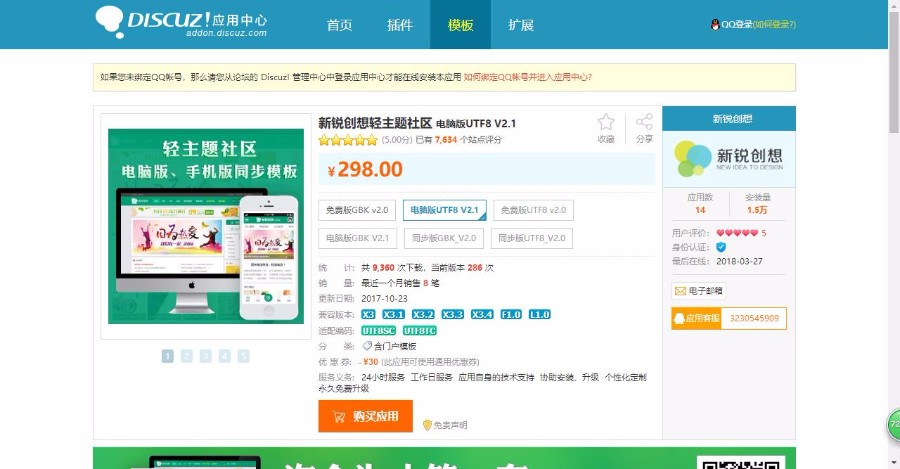Select 免费版UTF8 v2.0 version option
The image size is (900, 469).
click(533, 210)
